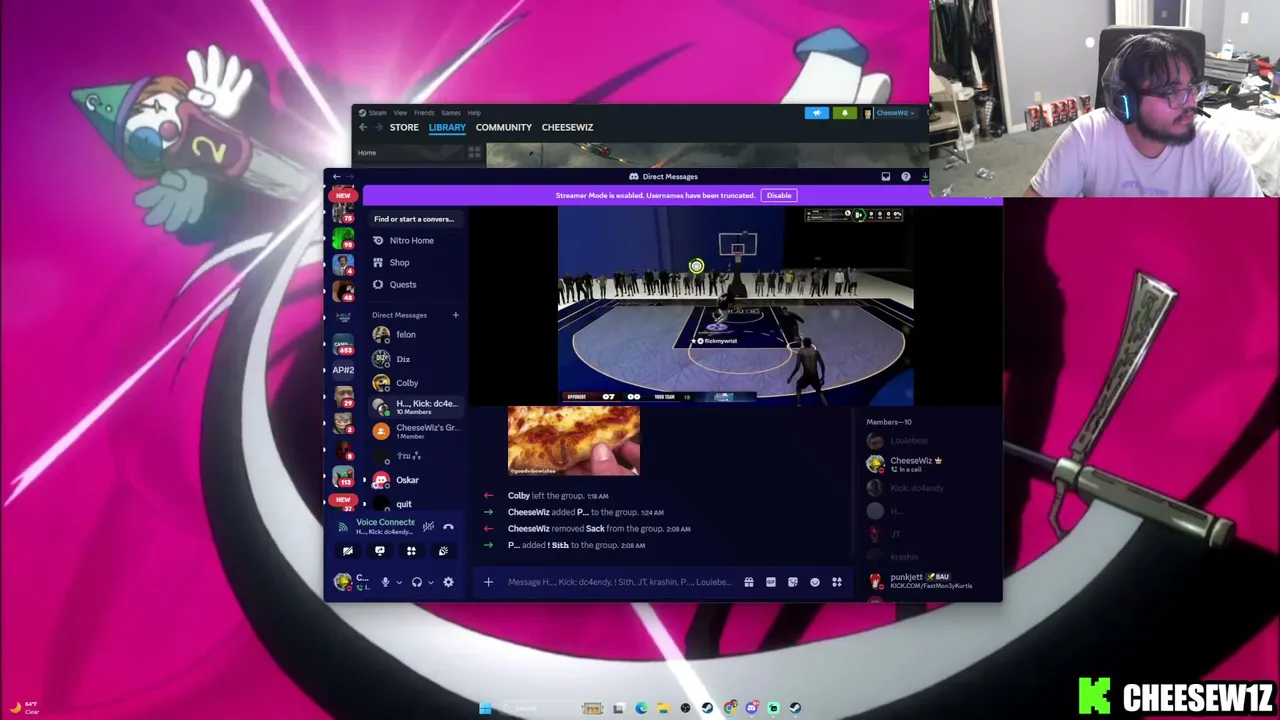Screen dimensions: 1280x720
Task: Open Microsoft Edge from the taskbar
Action: pos(641,708)
